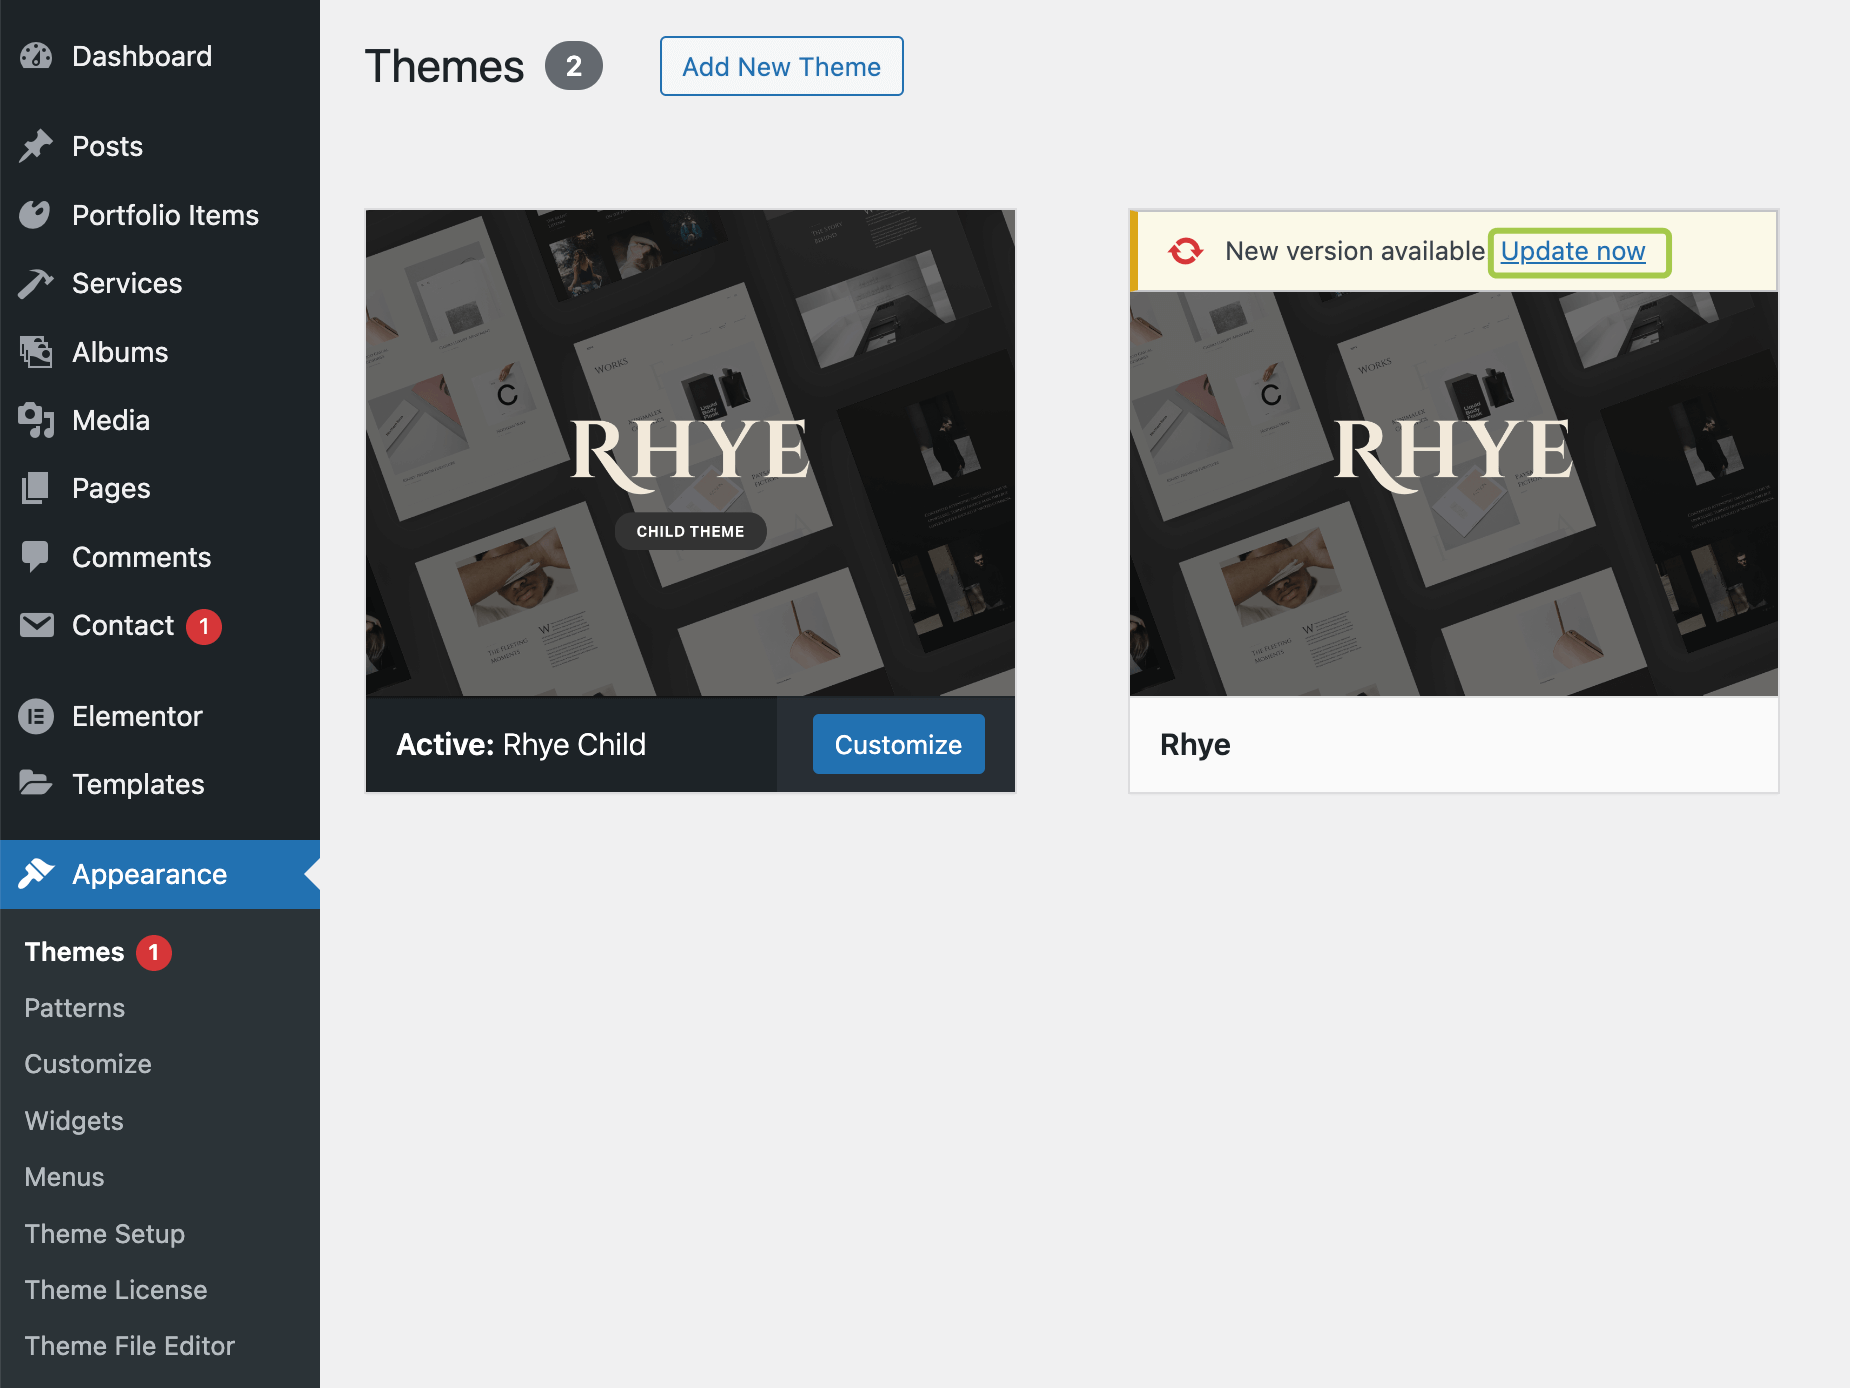Click the Dashboard gauge icon
The width and height of the screenshot is (1850, 1388).
point(36,56)
